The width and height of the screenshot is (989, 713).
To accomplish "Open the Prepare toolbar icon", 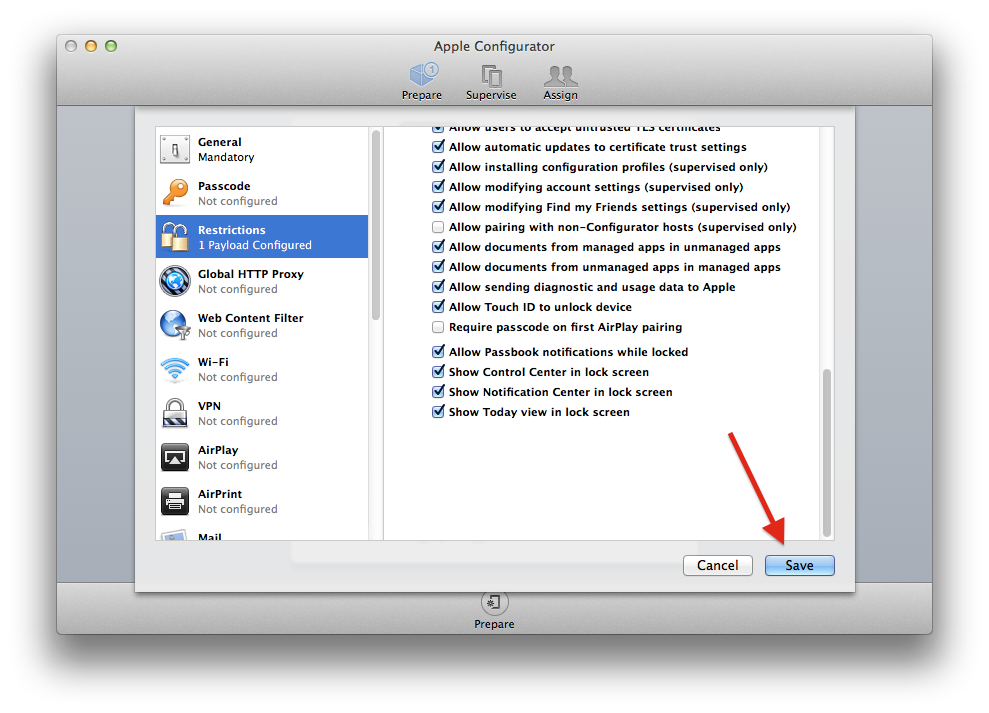I will click(423, 76).
